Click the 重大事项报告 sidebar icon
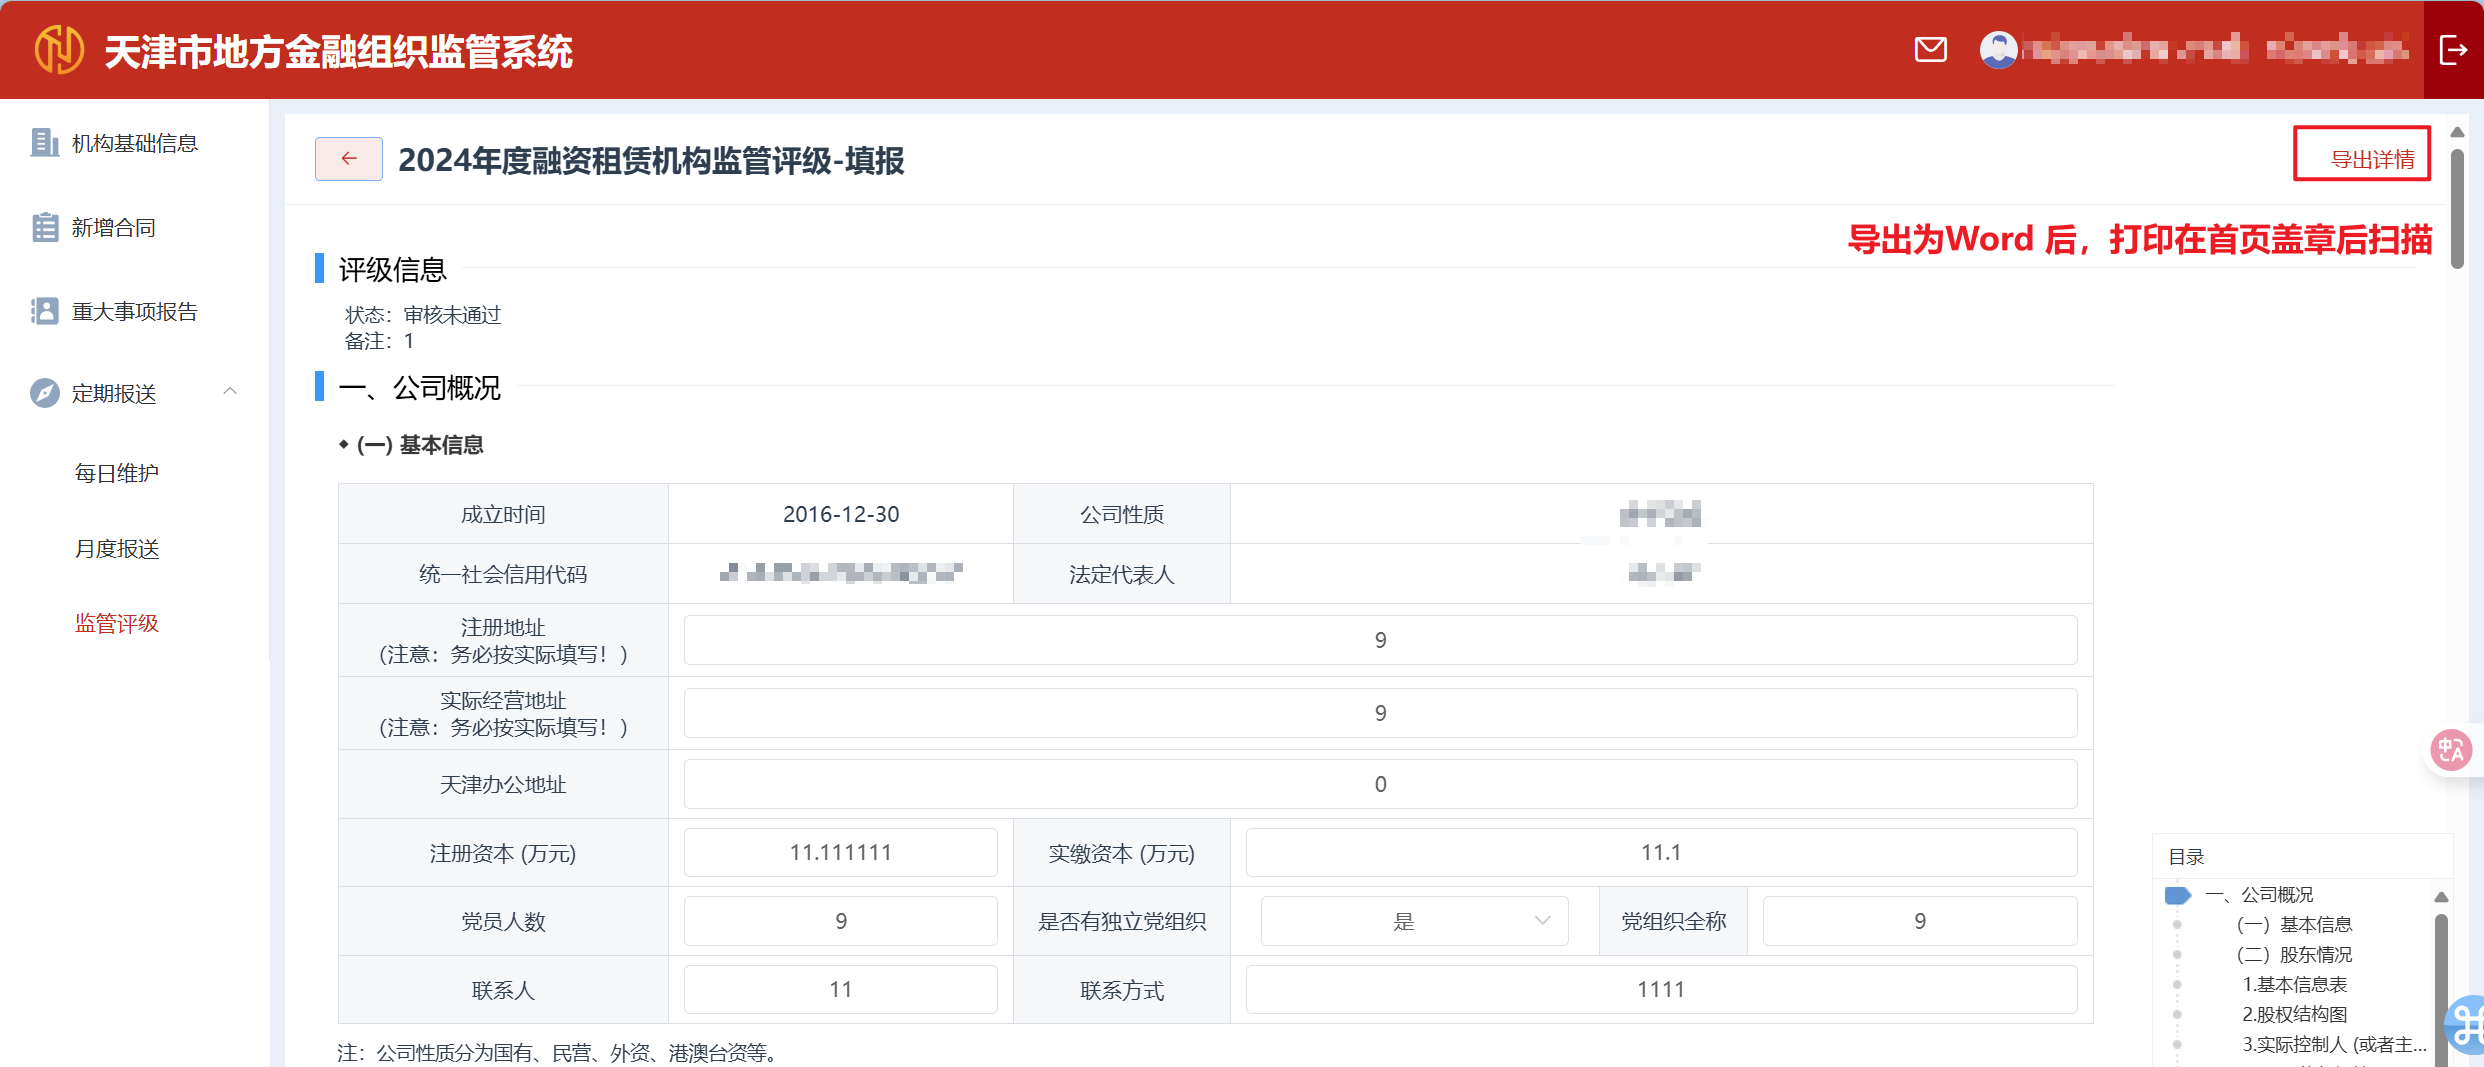 [45, 312]
